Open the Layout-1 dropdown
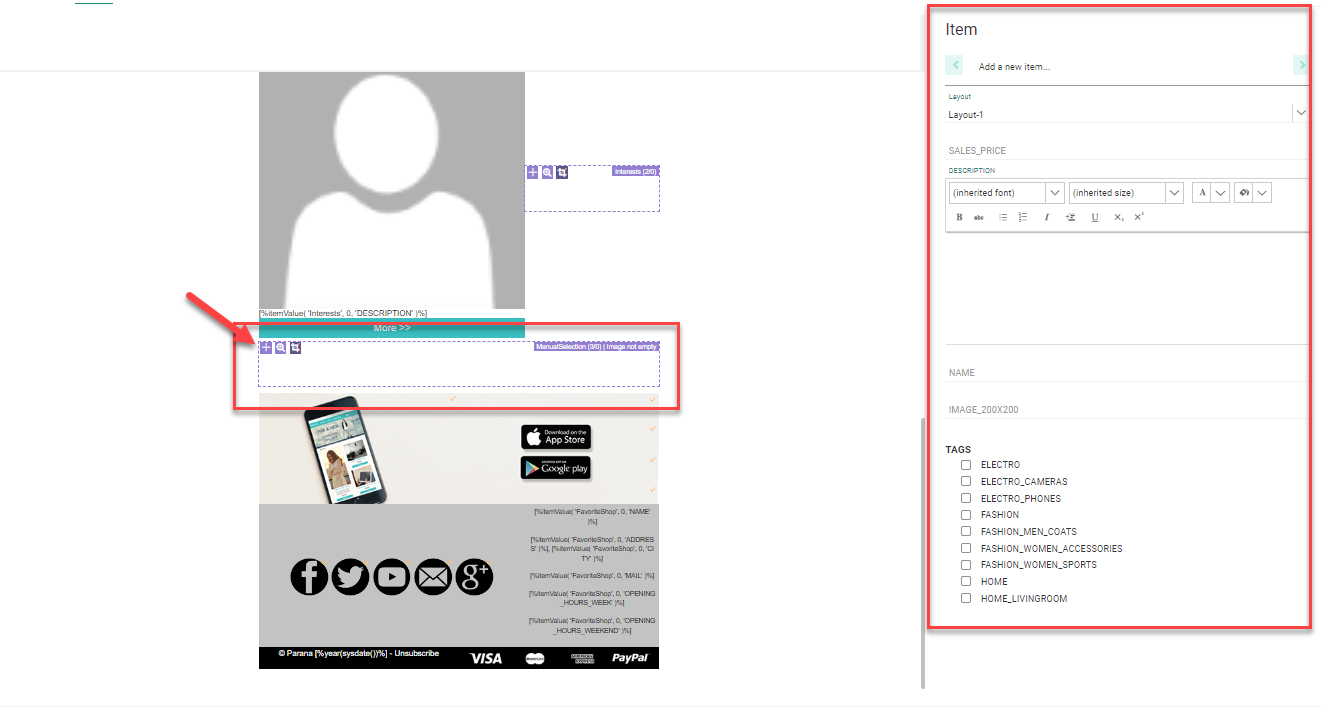Screen dimensions: 1321x709 (x=1300, y=114)
